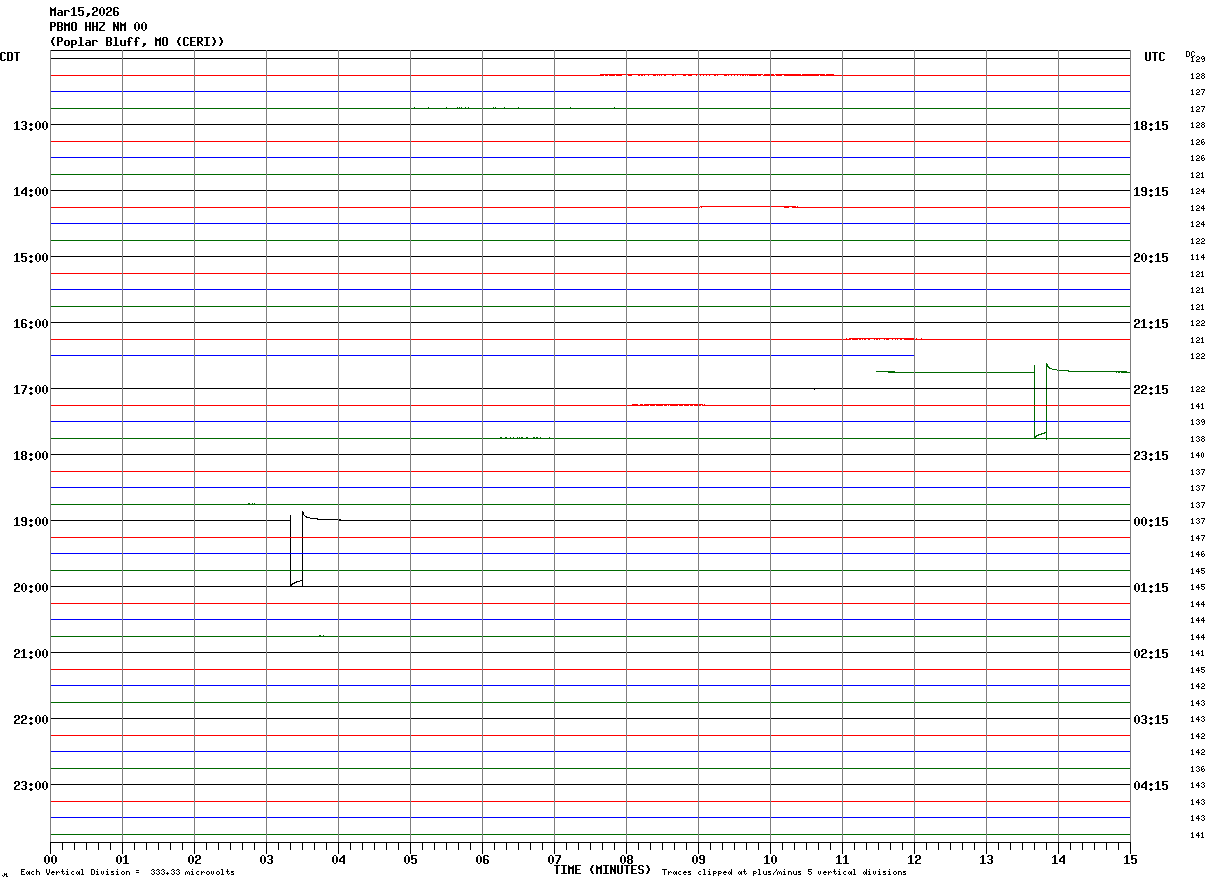
Task: Click the 00:15 UTC row label
Action: 1151,521
